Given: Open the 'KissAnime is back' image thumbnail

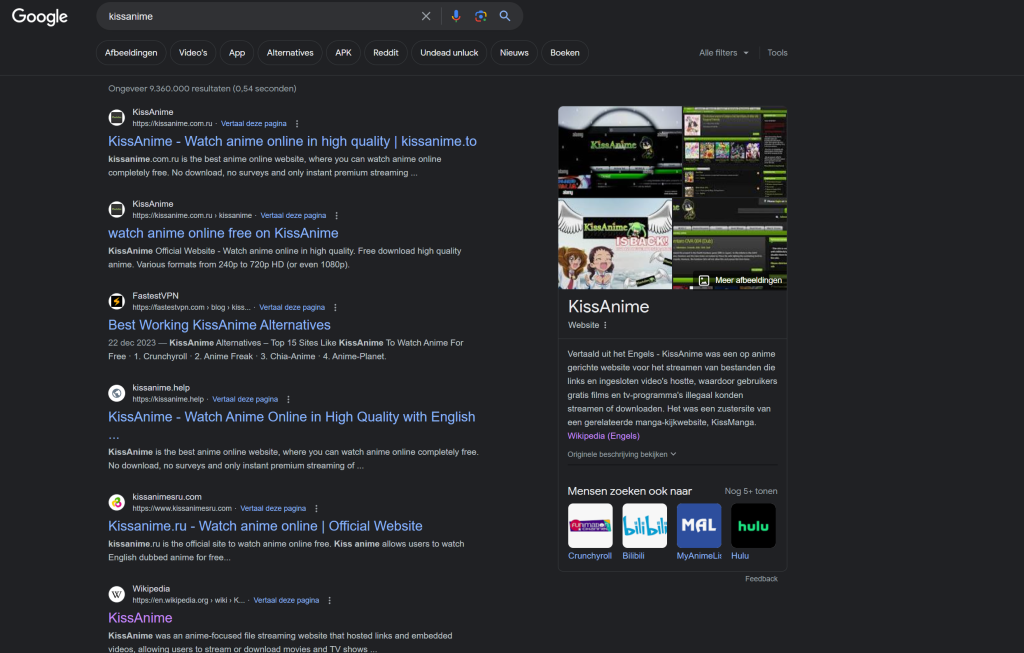Looking at the screenshot, I should 615,244.
